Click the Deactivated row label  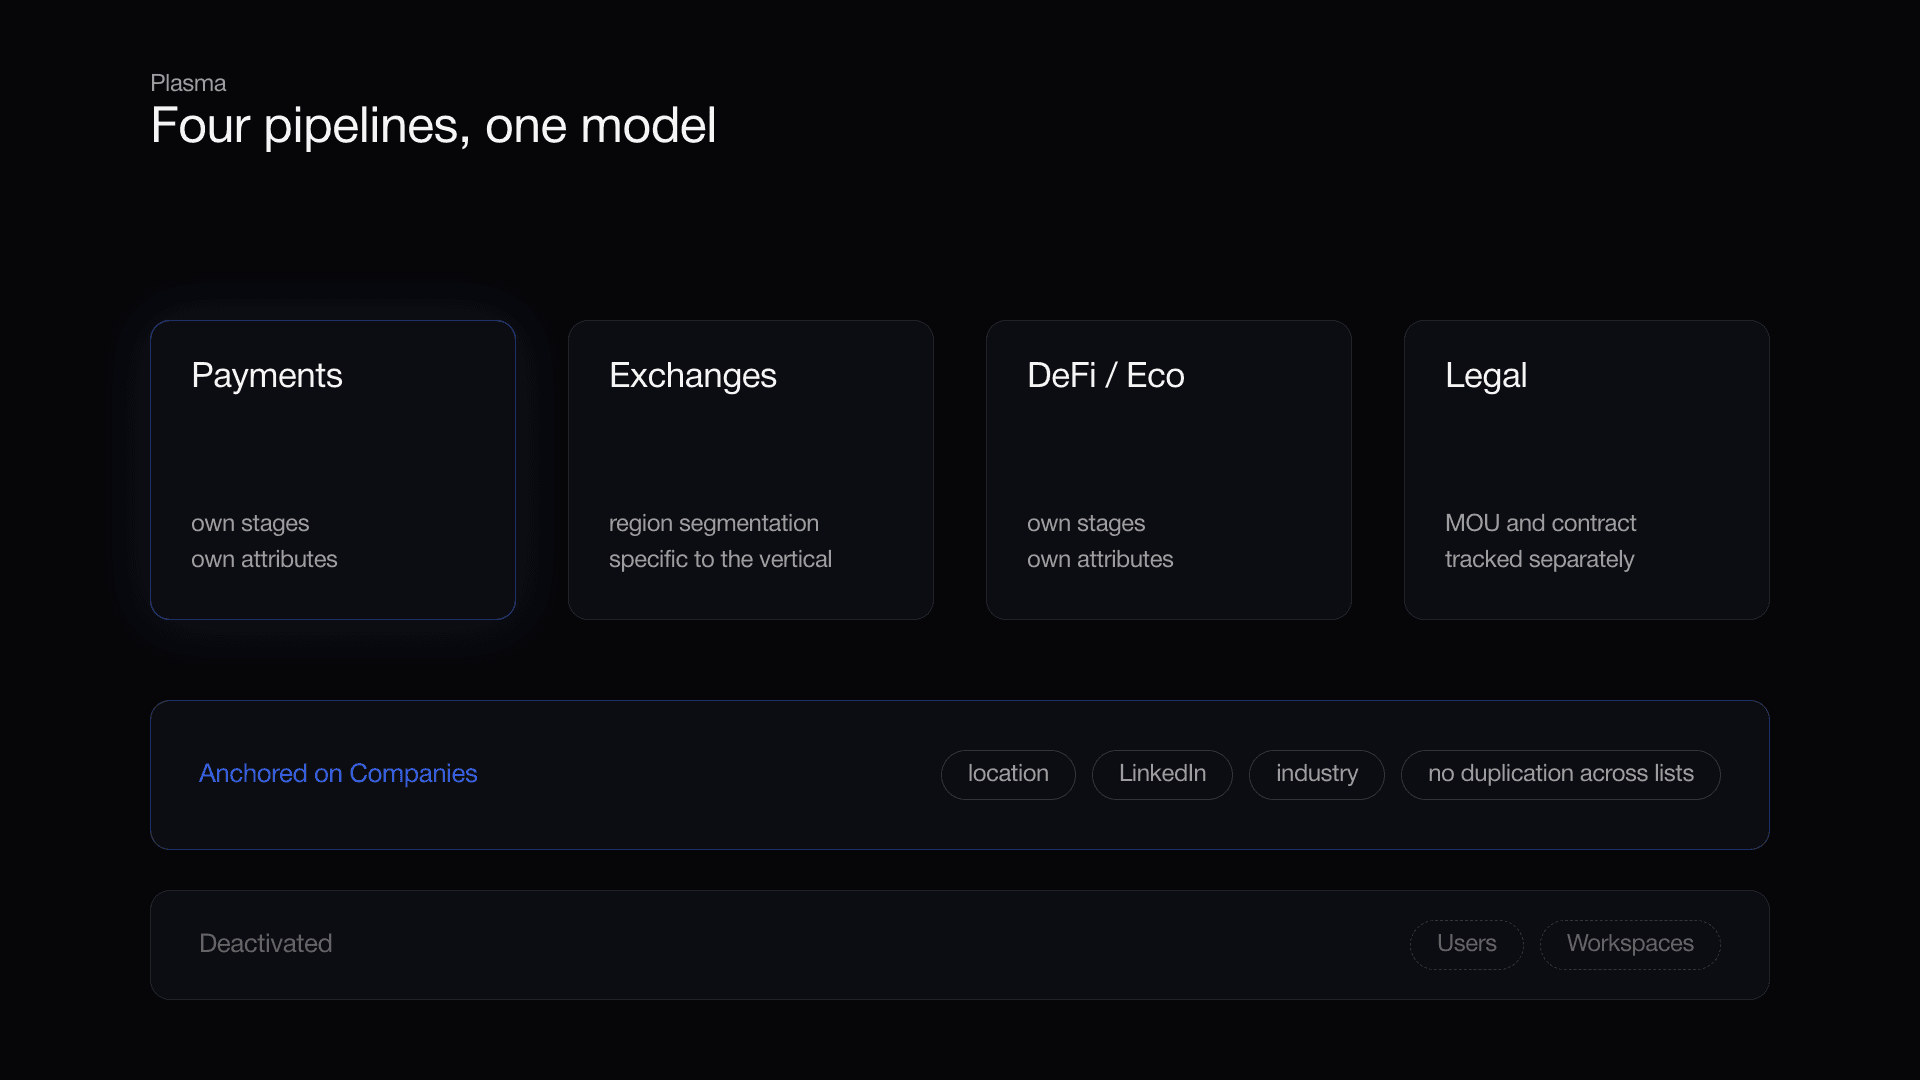[266, 944]
